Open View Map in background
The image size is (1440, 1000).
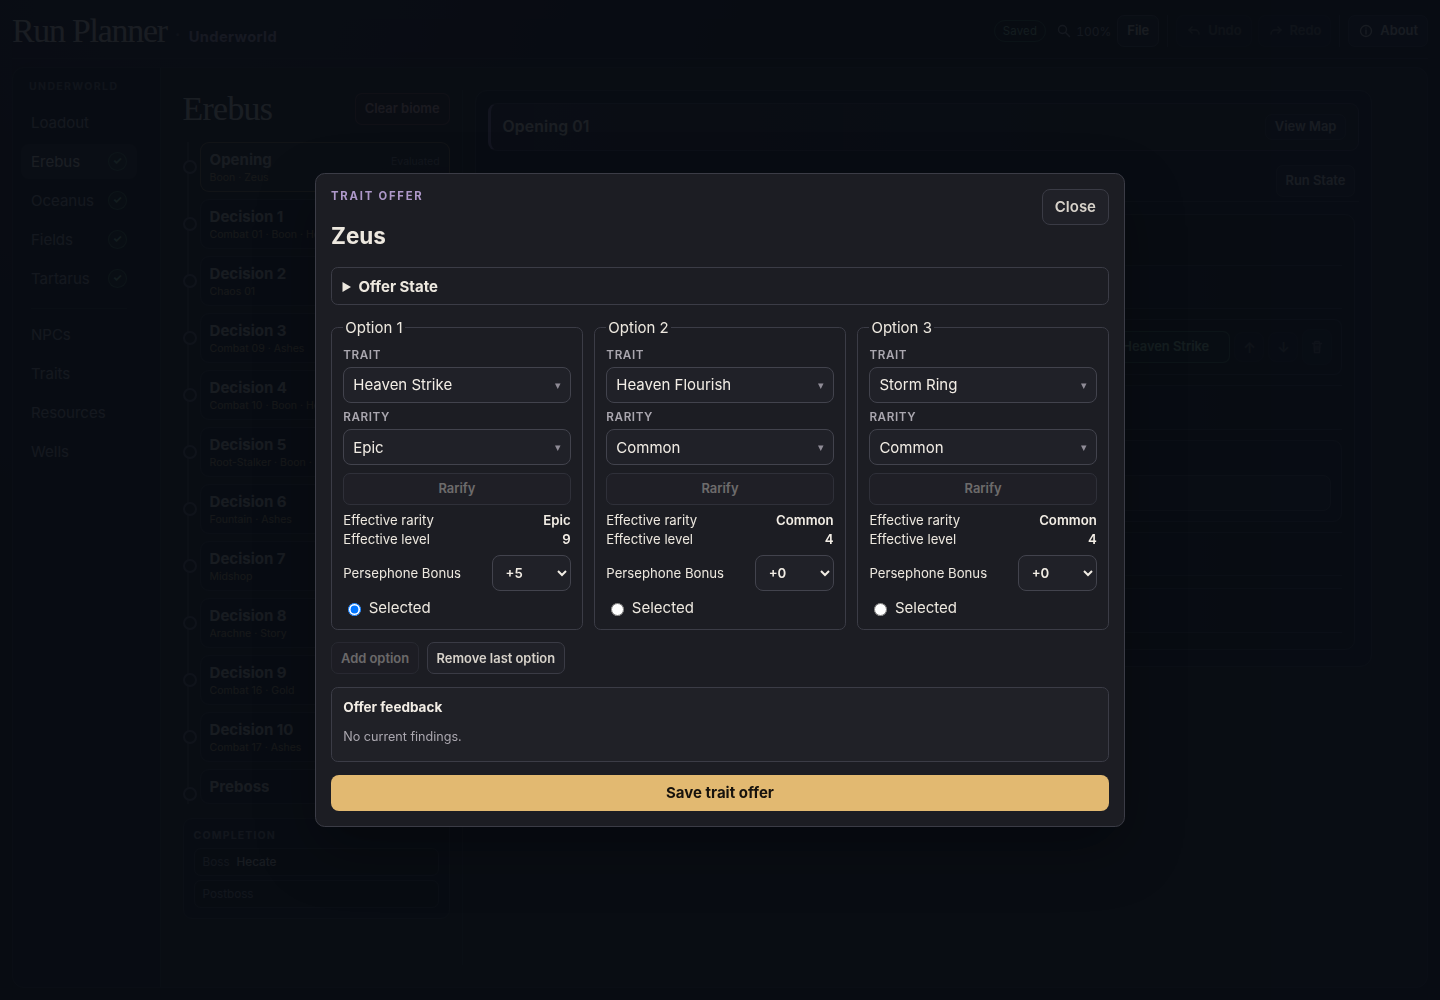coord(1305,126)
